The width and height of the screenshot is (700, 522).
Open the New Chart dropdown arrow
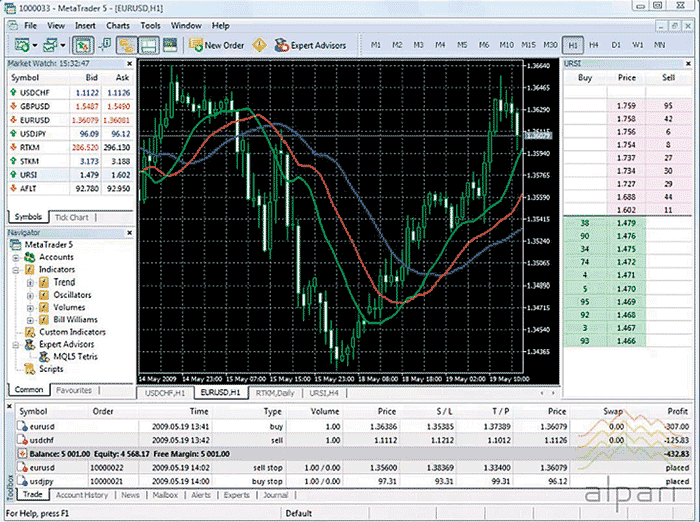(35, 46)
